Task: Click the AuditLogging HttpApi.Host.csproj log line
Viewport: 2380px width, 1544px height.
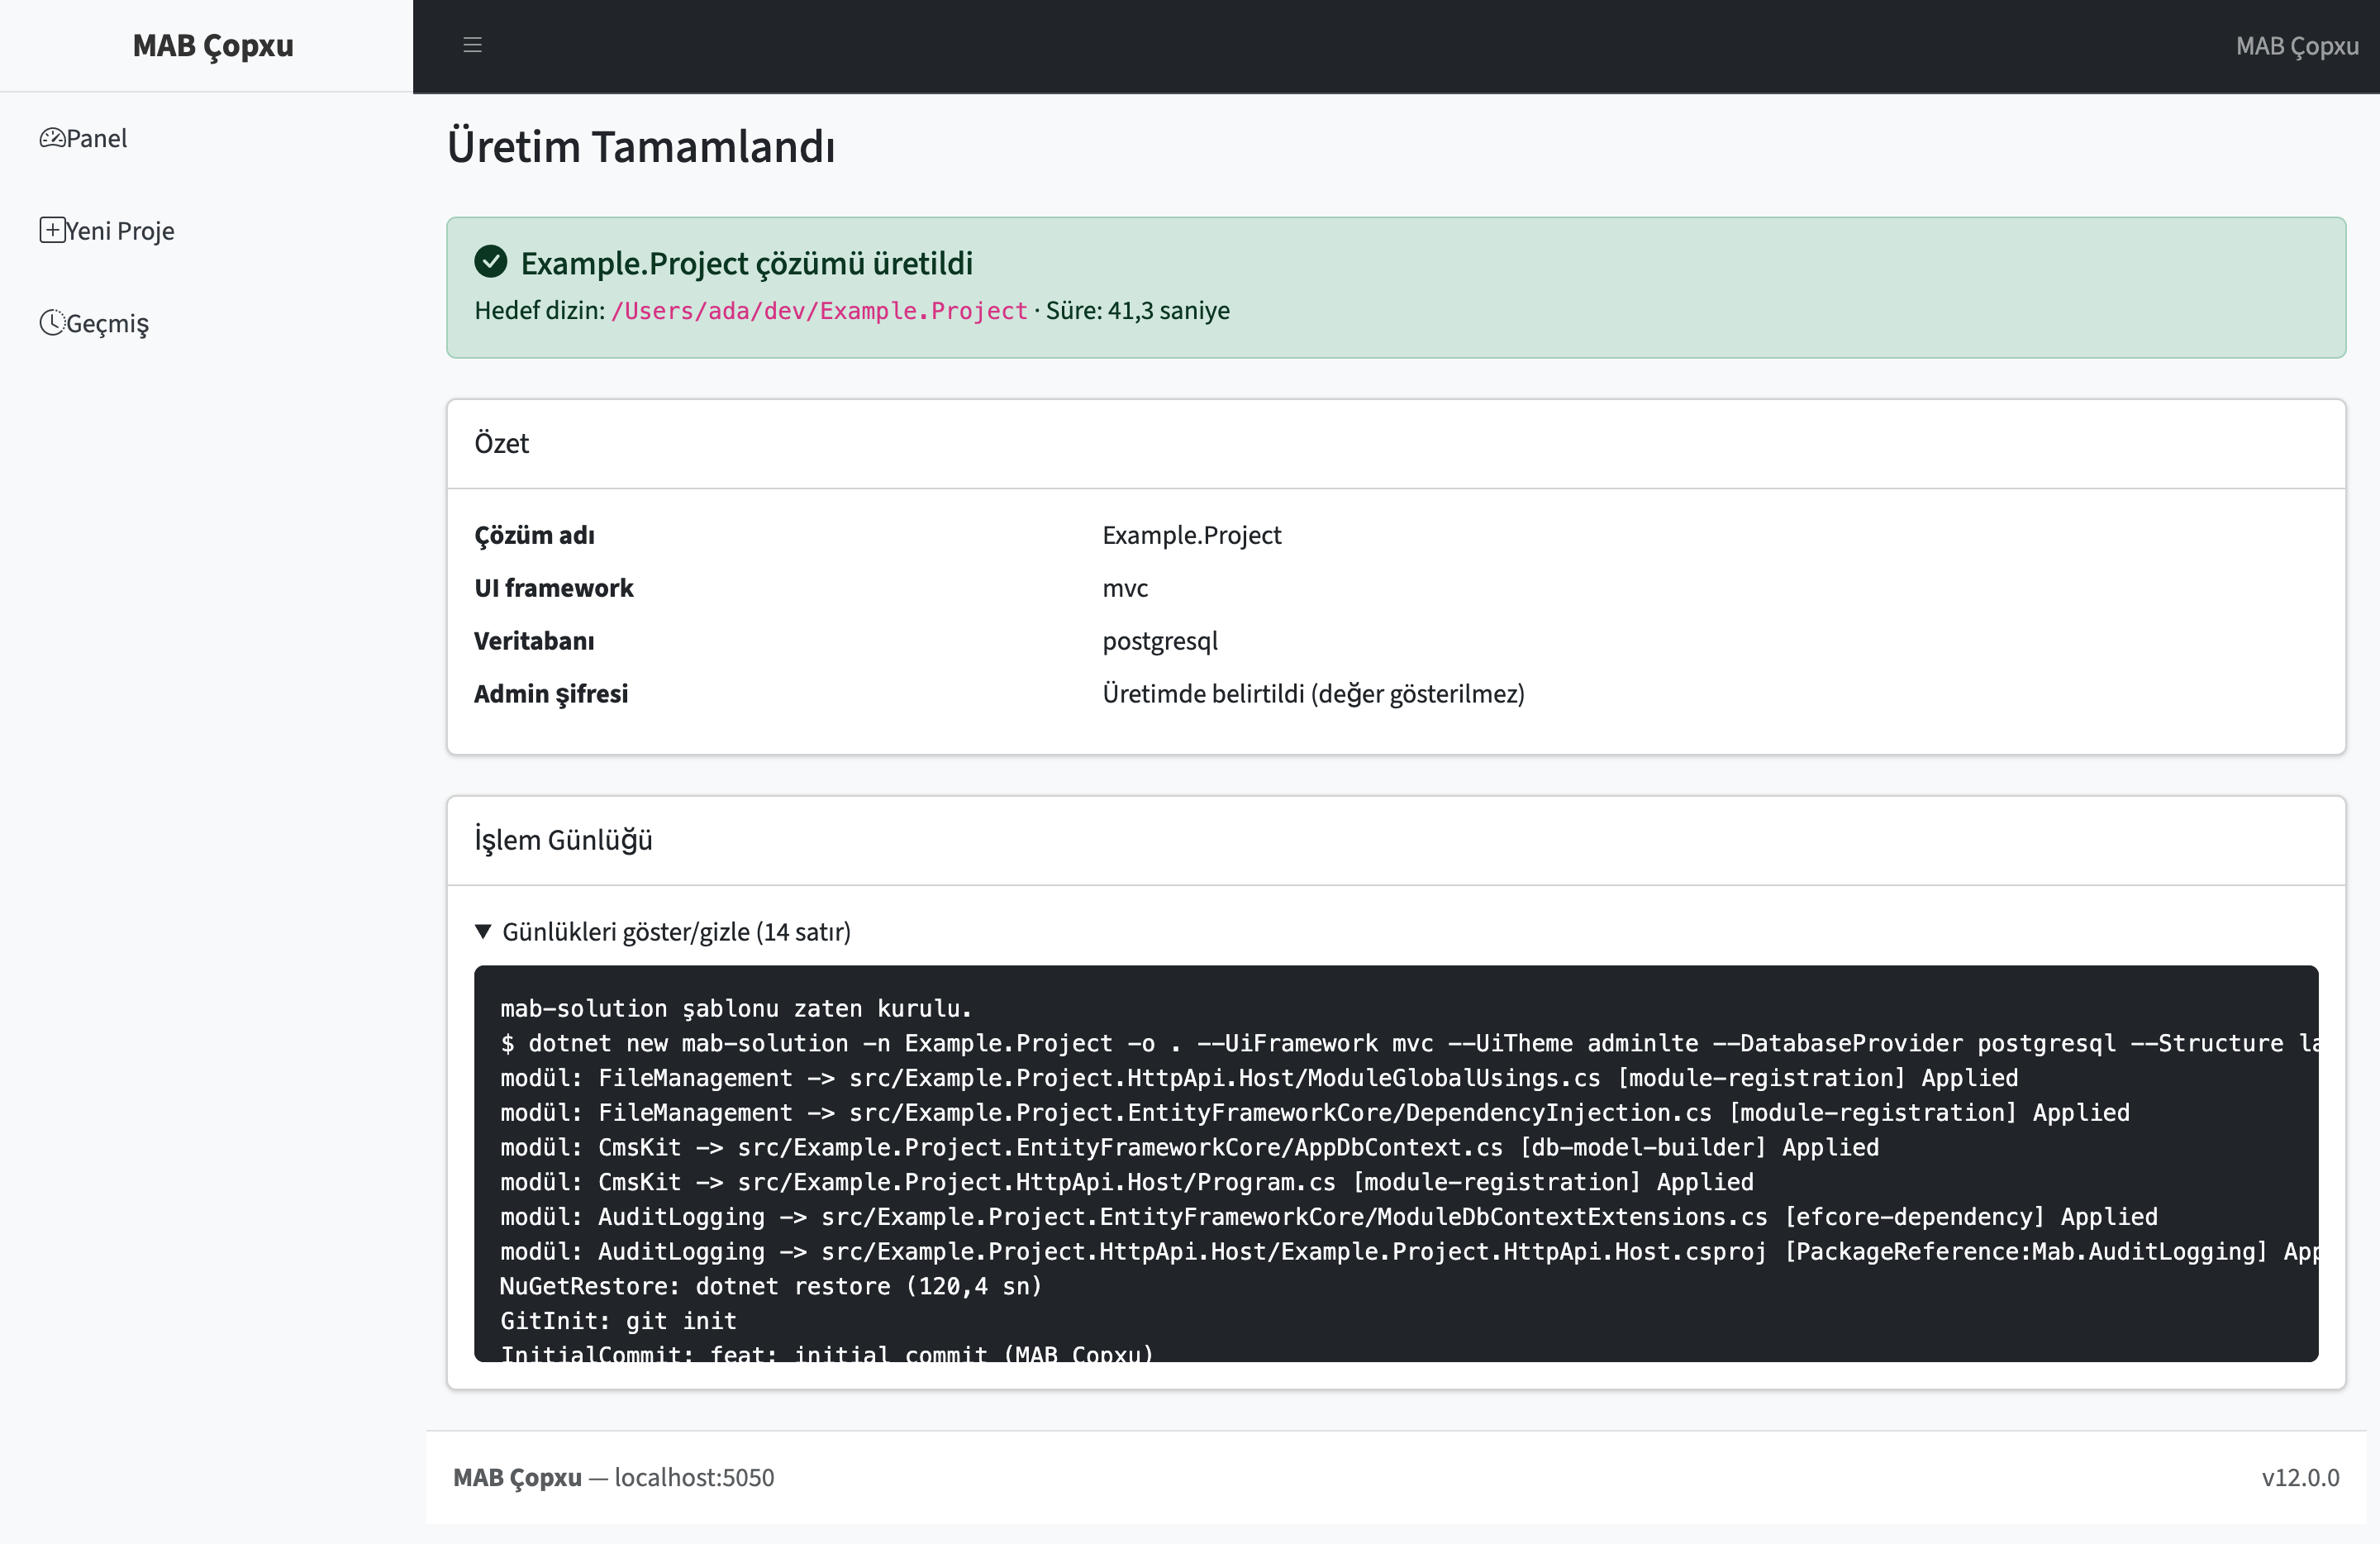Action: click(x=1409, y=1251)
